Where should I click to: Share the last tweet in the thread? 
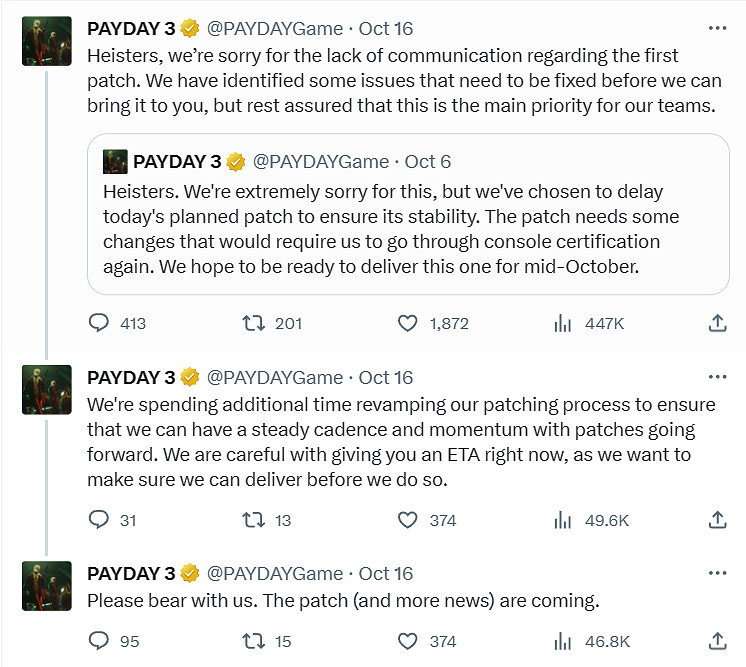click(717, 641)
